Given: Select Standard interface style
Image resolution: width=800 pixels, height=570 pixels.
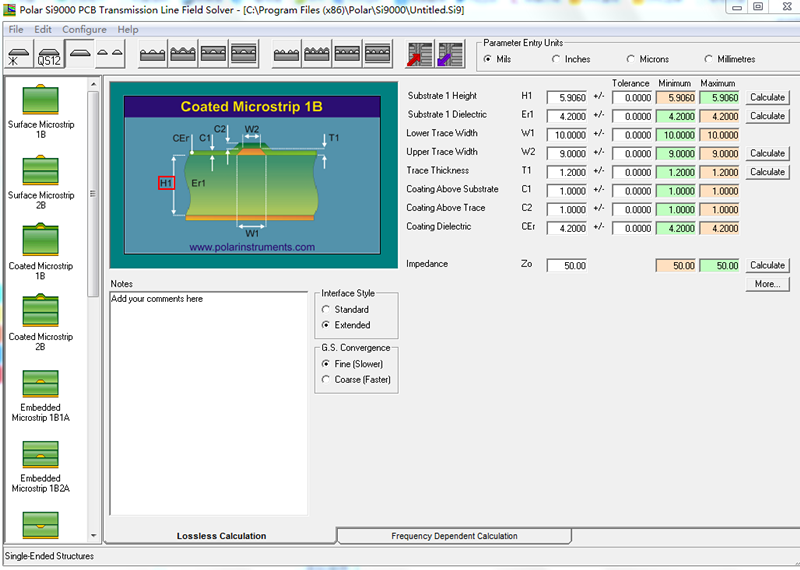Looking at the screenshot, I should point(345,310).
